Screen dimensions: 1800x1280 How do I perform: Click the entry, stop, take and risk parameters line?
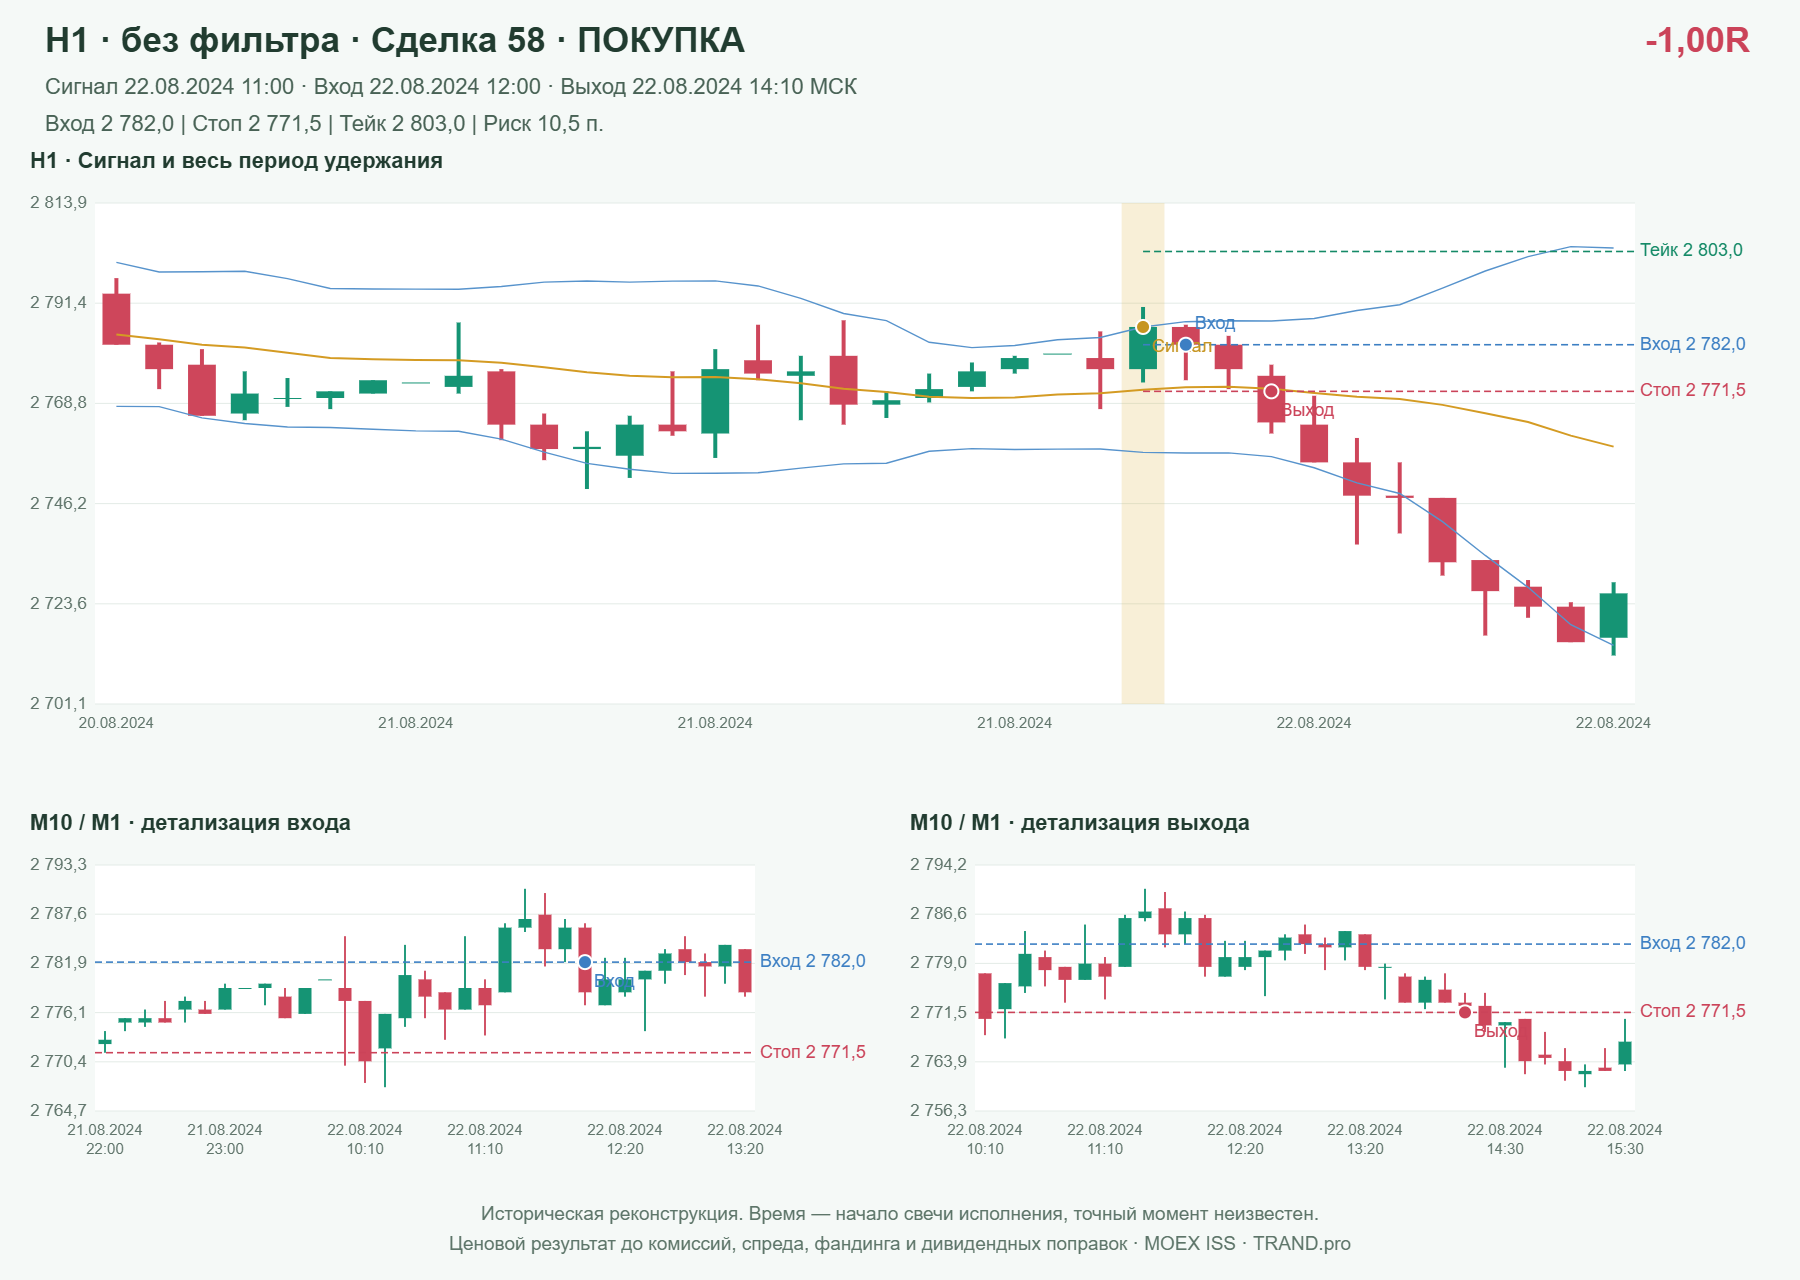(324, 124)
